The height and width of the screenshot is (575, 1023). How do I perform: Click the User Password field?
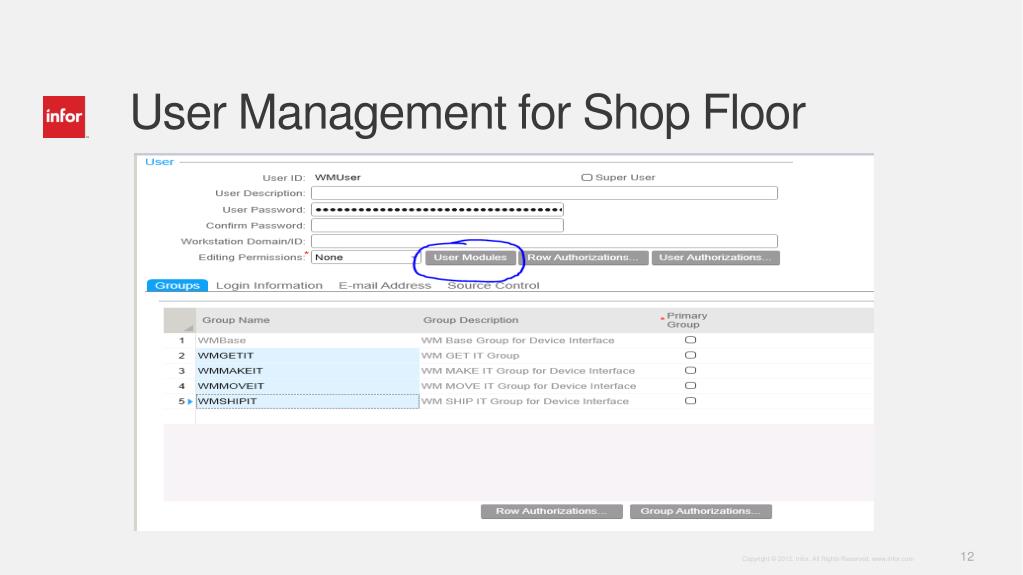coord(437,210)
